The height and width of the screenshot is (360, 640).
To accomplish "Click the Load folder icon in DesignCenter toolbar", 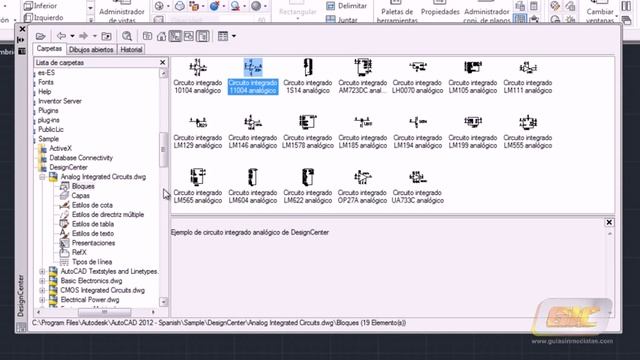I will [x=40, y=36].
